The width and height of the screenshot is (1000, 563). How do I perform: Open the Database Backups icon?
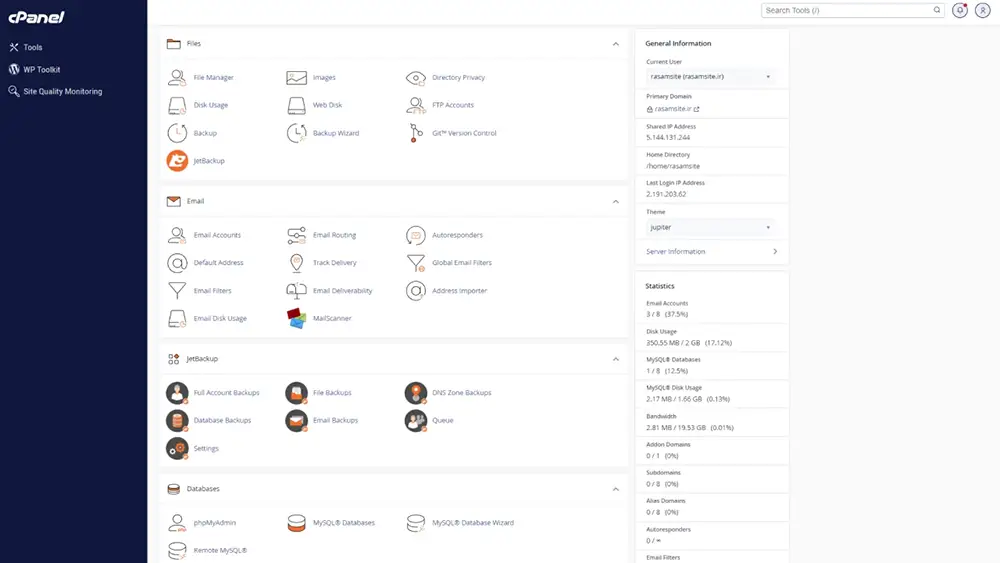177,420
